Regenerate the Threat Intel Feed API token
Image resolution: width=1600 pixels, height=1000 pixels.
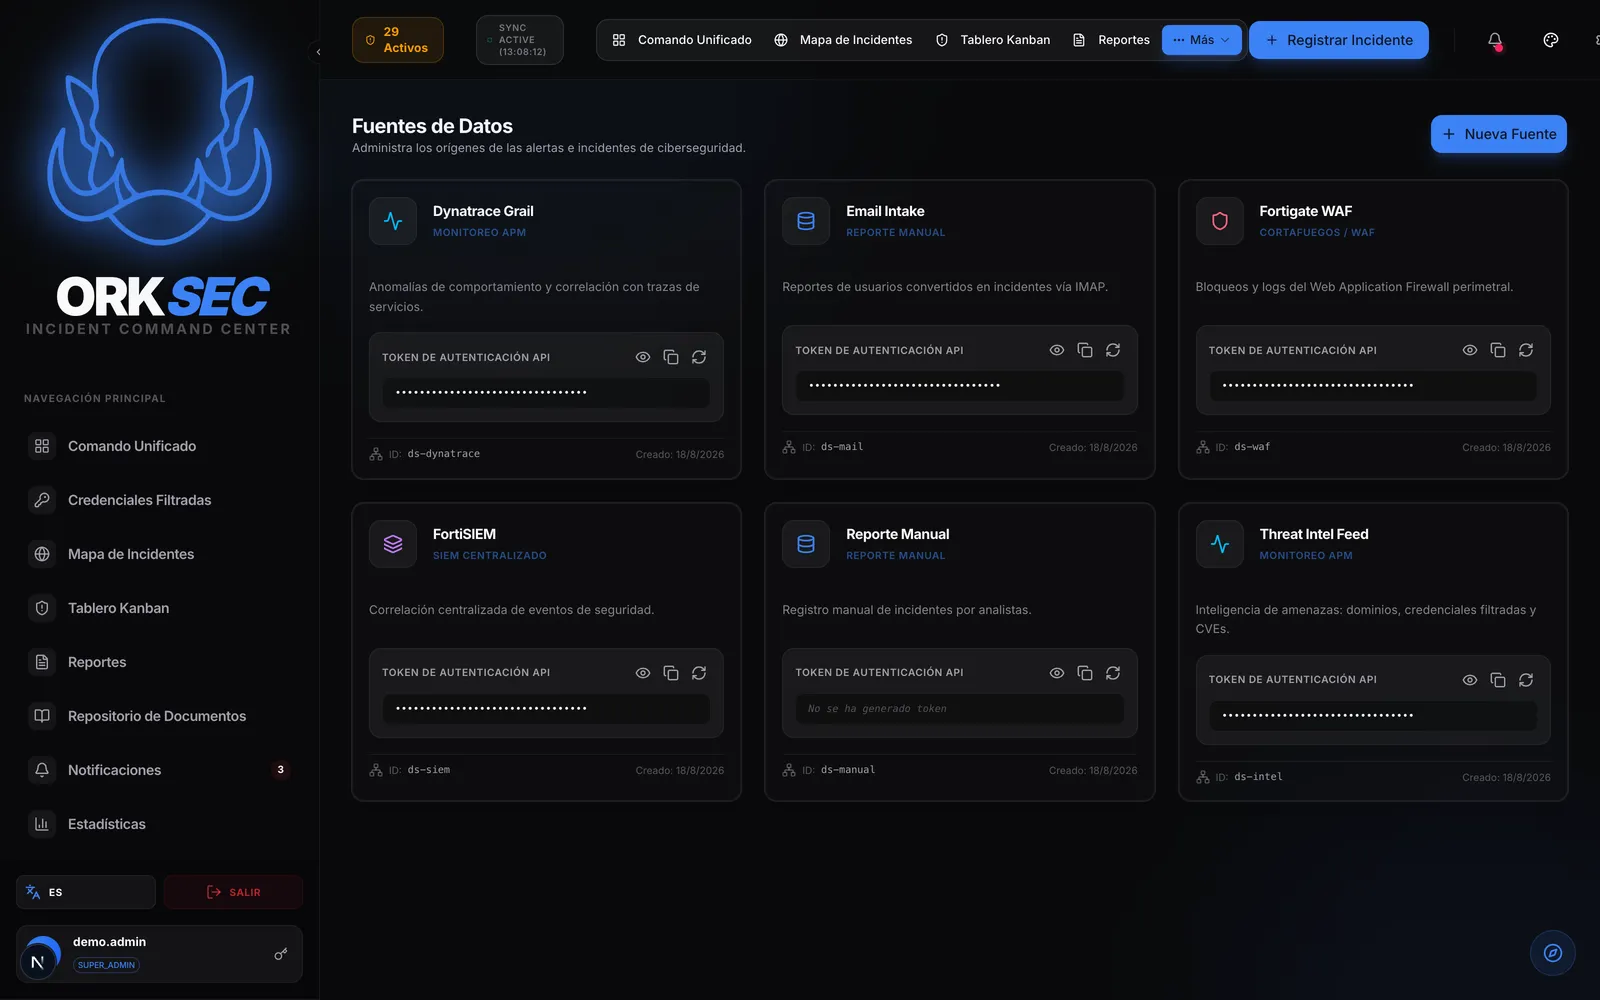(1526, 680)
